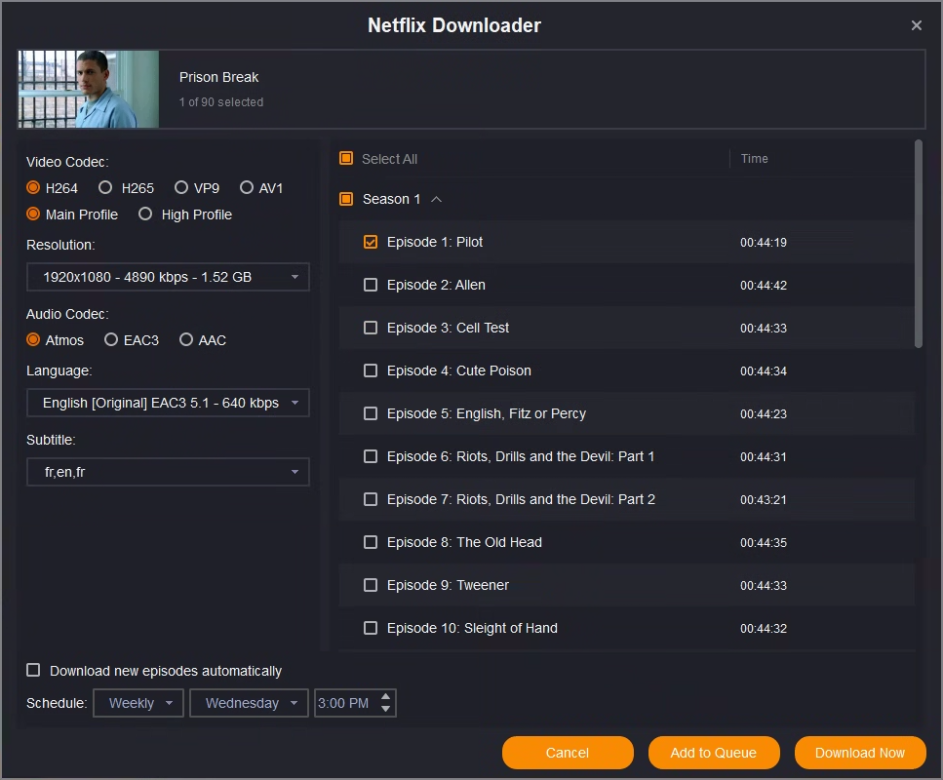
Task: Open the Weekly schedule dropdown
Action: (x=139, y=703)
